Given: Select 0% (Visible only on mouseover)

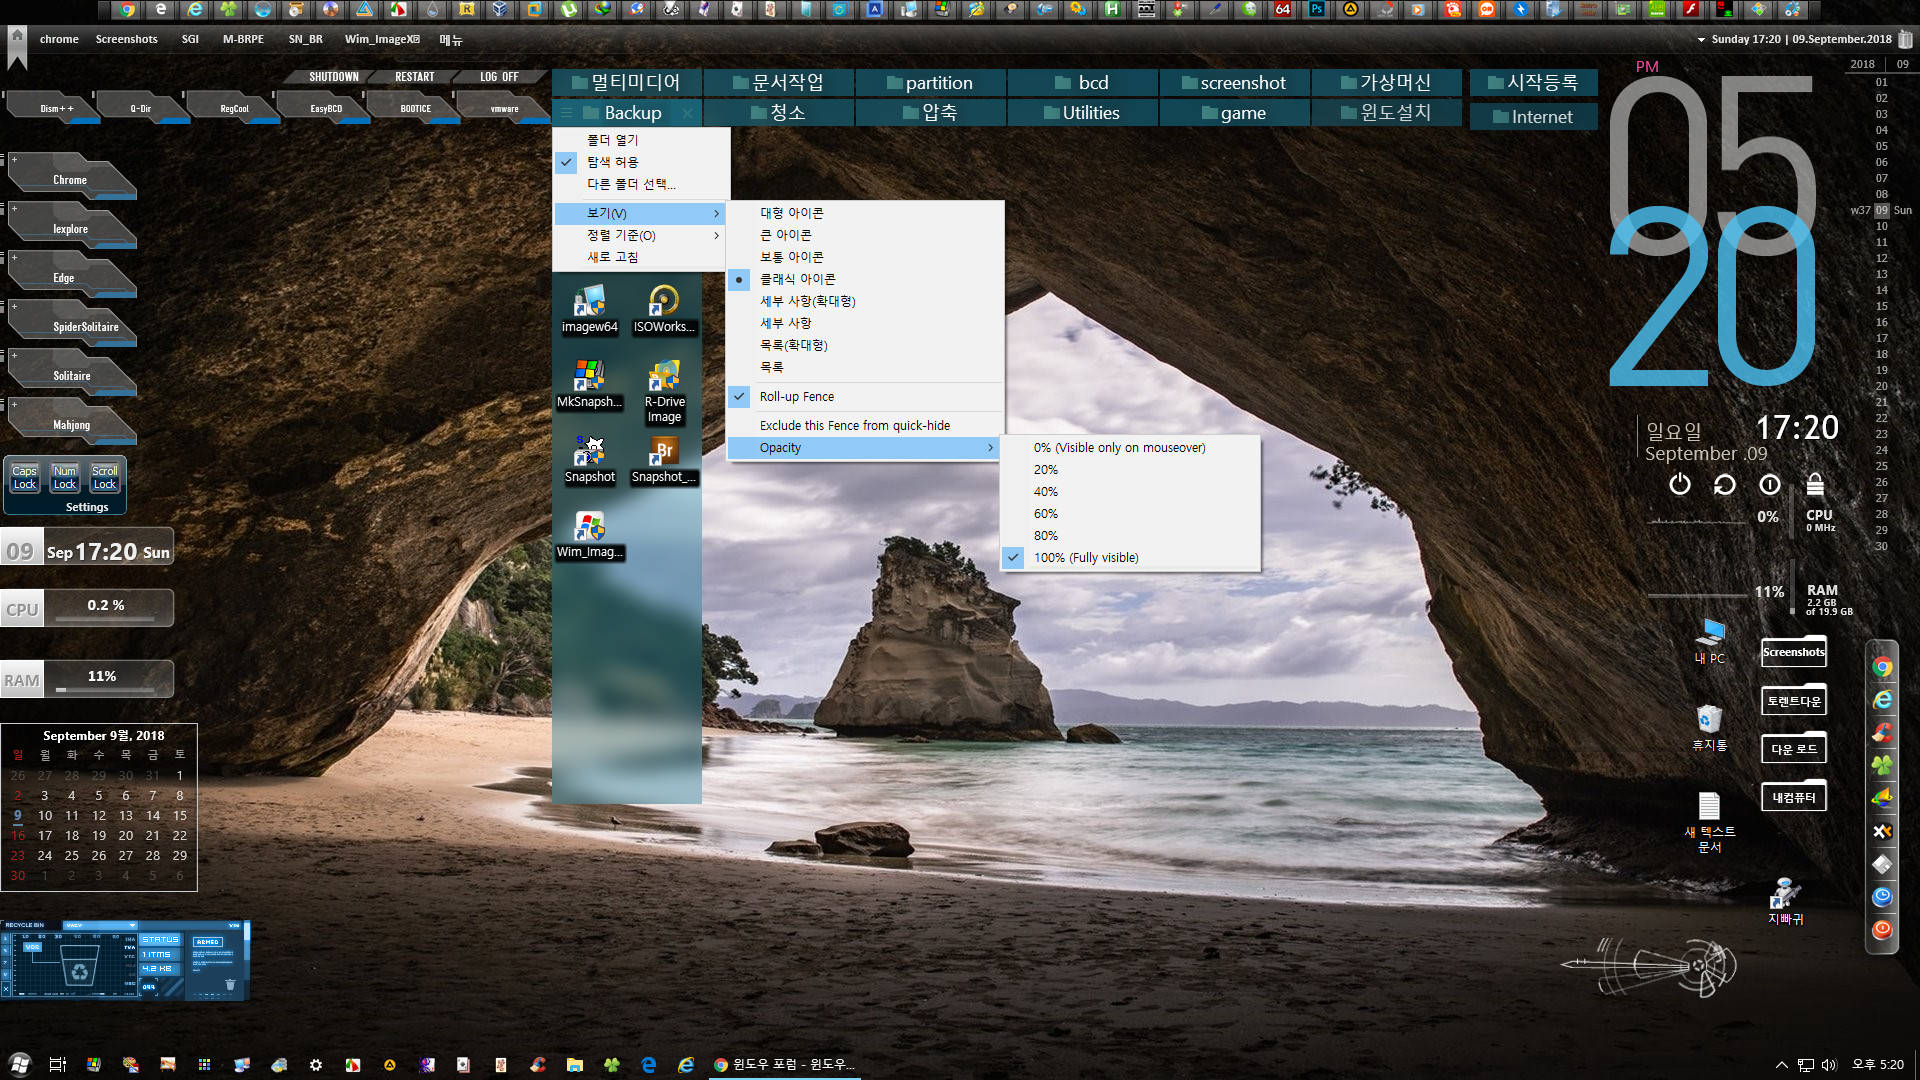Looking at the screenshot, I should [x=1130, y=448].
